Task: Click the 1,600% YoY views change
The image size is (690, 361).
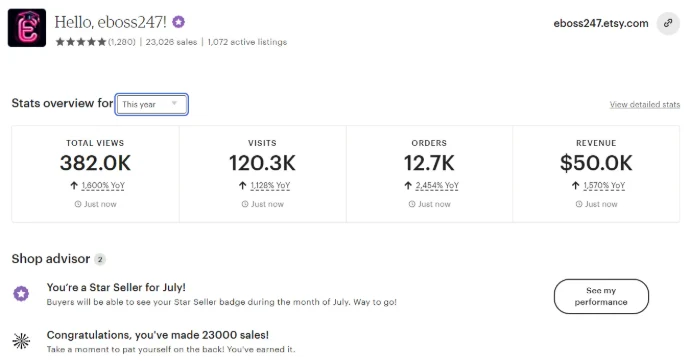Action: tap(103, 186)
